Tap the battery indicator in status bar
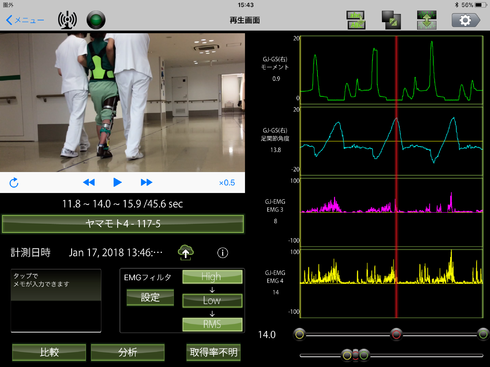Viewport: 490px width, 367px height. tap(481, 5)
